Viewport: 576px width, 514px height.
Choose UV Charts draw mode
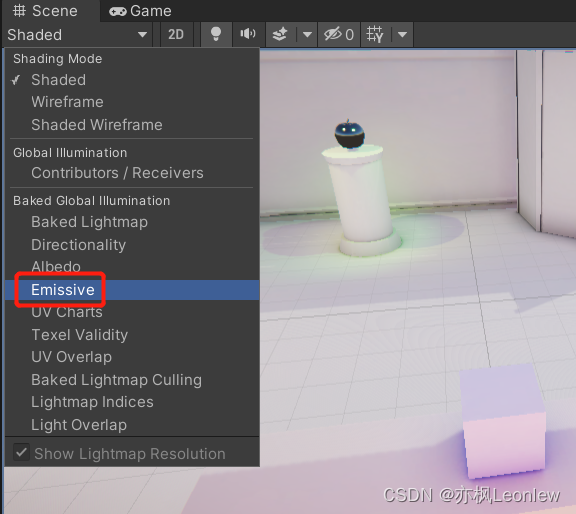[x=132, y=312]
